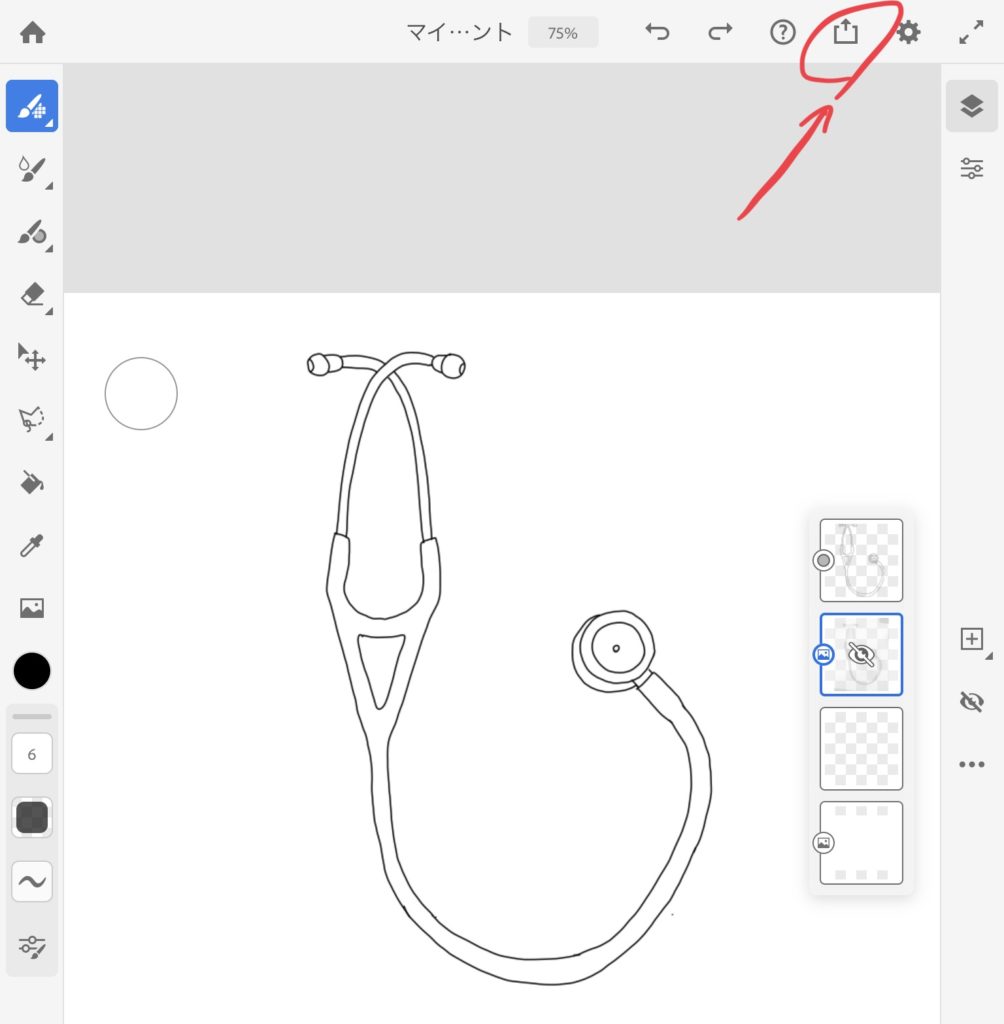The image size is (1004, 1024).
Task: Select the Move/Transform tool
Action: coord(32,357)
